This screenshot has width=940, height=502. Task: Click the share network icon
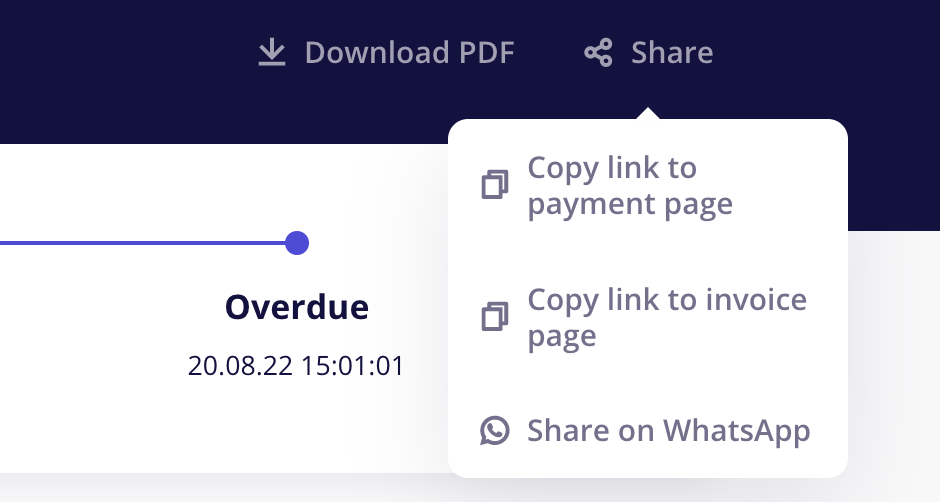598,53
